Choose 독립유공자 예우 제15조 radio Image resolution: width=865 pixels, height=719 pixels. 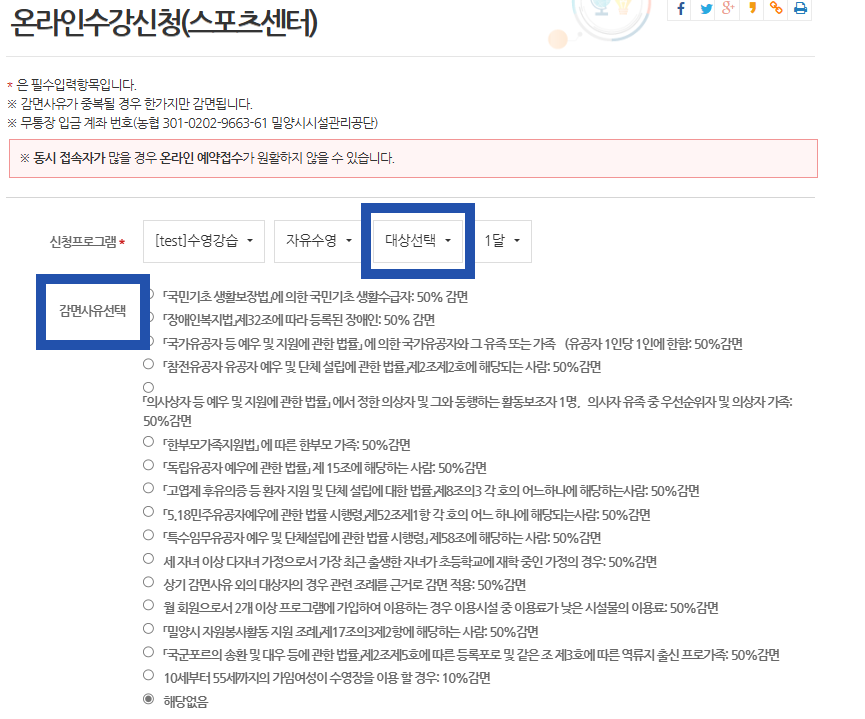pyautogui.click(x=148, y=465)
